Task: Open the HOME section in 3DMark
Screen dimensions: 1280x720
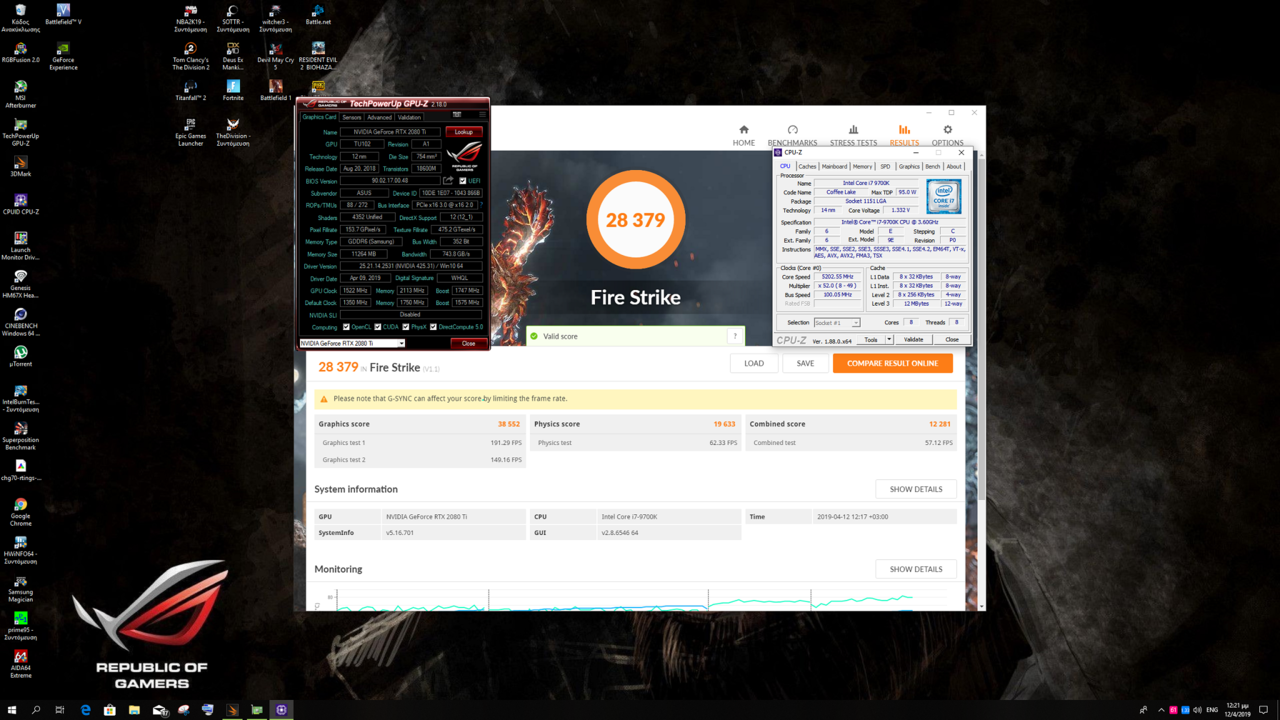Action: (x=743, y=135)
